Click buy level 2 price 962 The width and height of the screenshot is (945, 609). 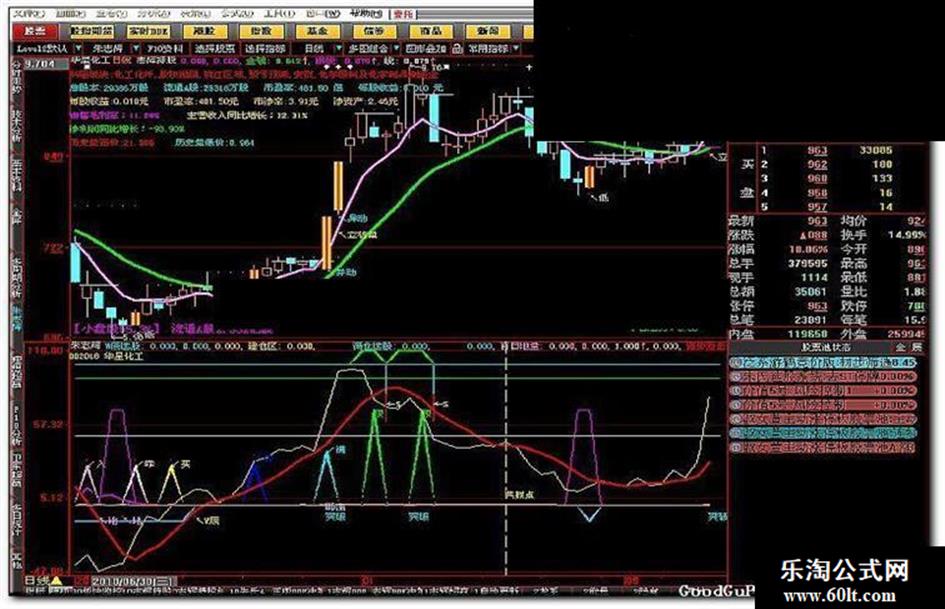coord(817,165)
